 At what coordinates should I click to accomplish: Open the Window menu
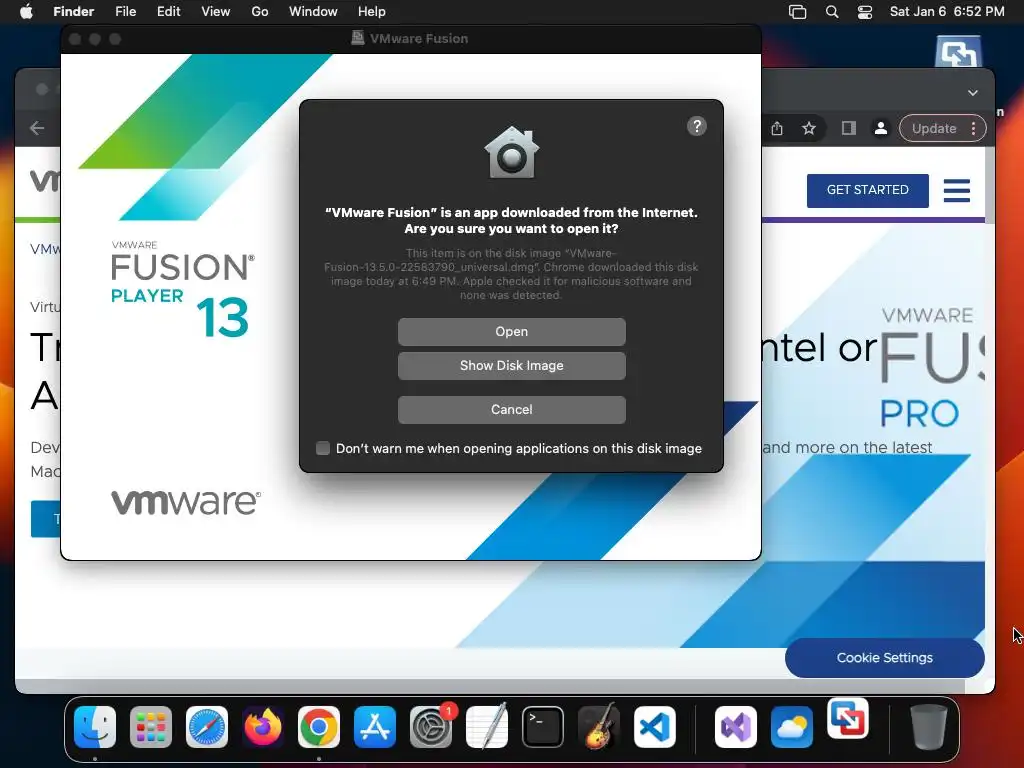coord(313,12)
